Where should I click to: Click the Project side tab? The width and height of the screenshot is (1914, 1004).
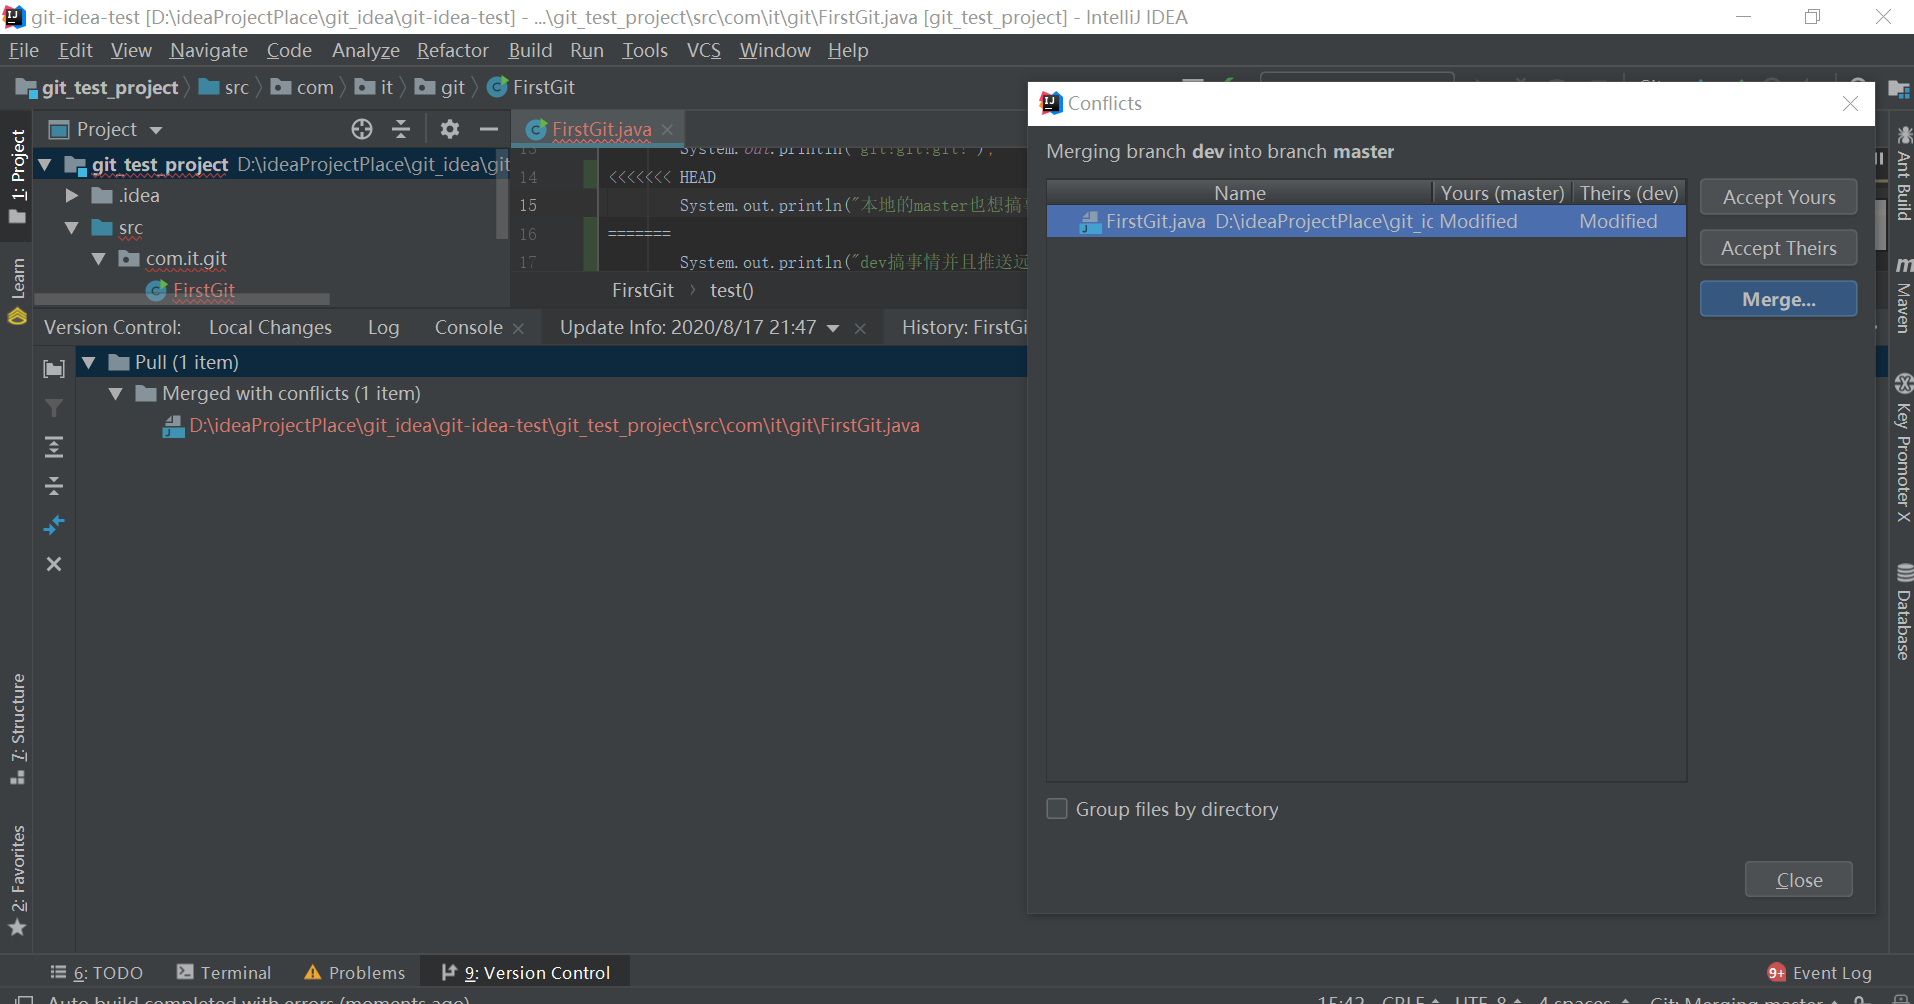click(x=17, y=175)
